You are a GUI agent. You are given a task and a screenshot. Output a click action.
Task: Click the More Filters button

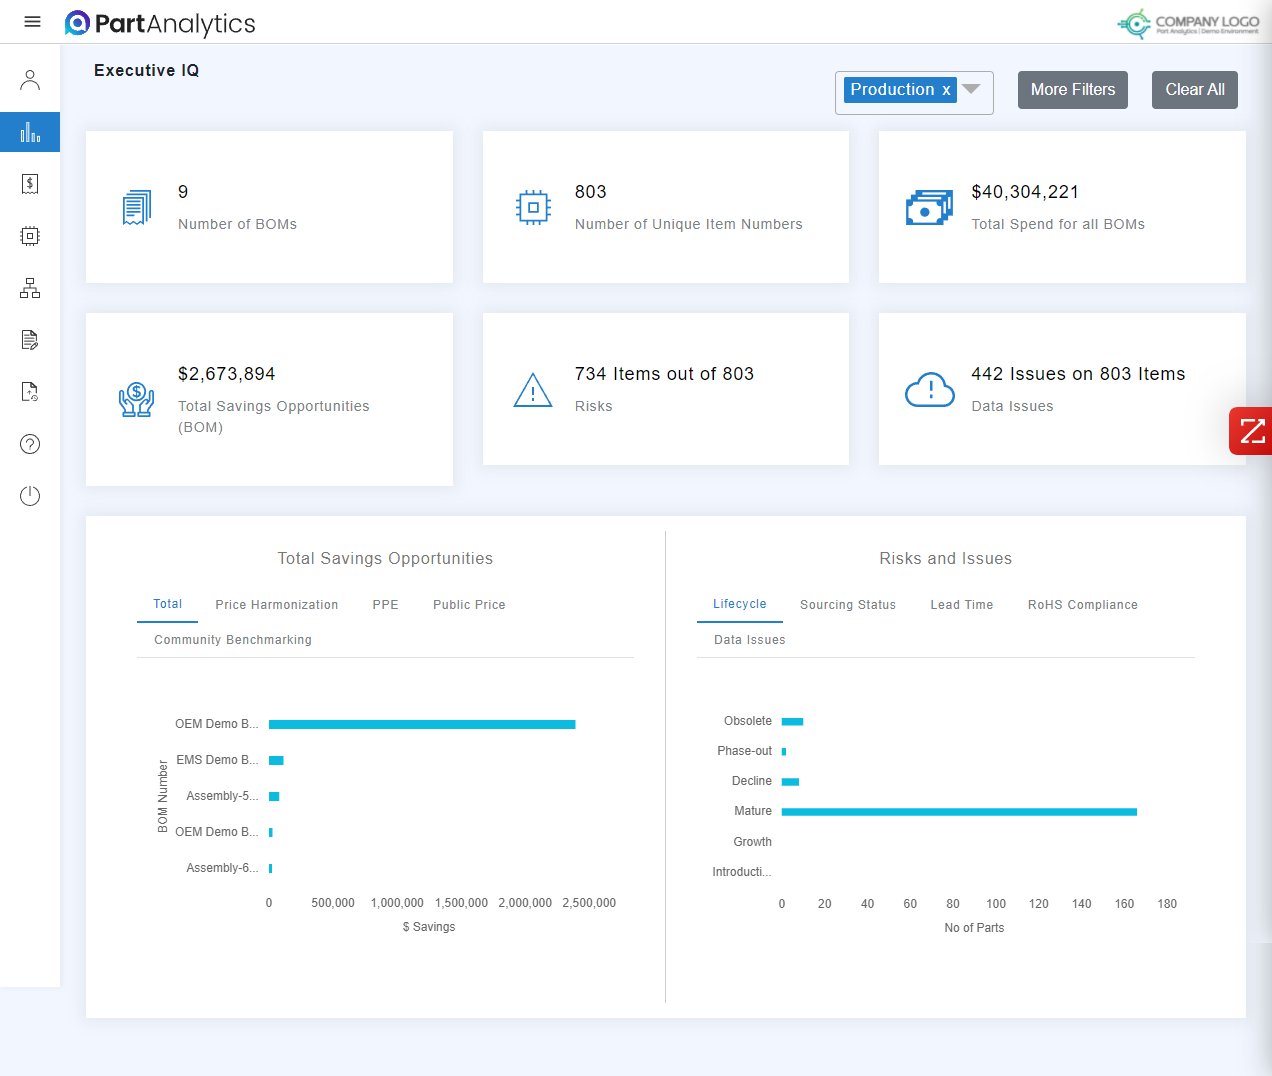coord(1072,89)
